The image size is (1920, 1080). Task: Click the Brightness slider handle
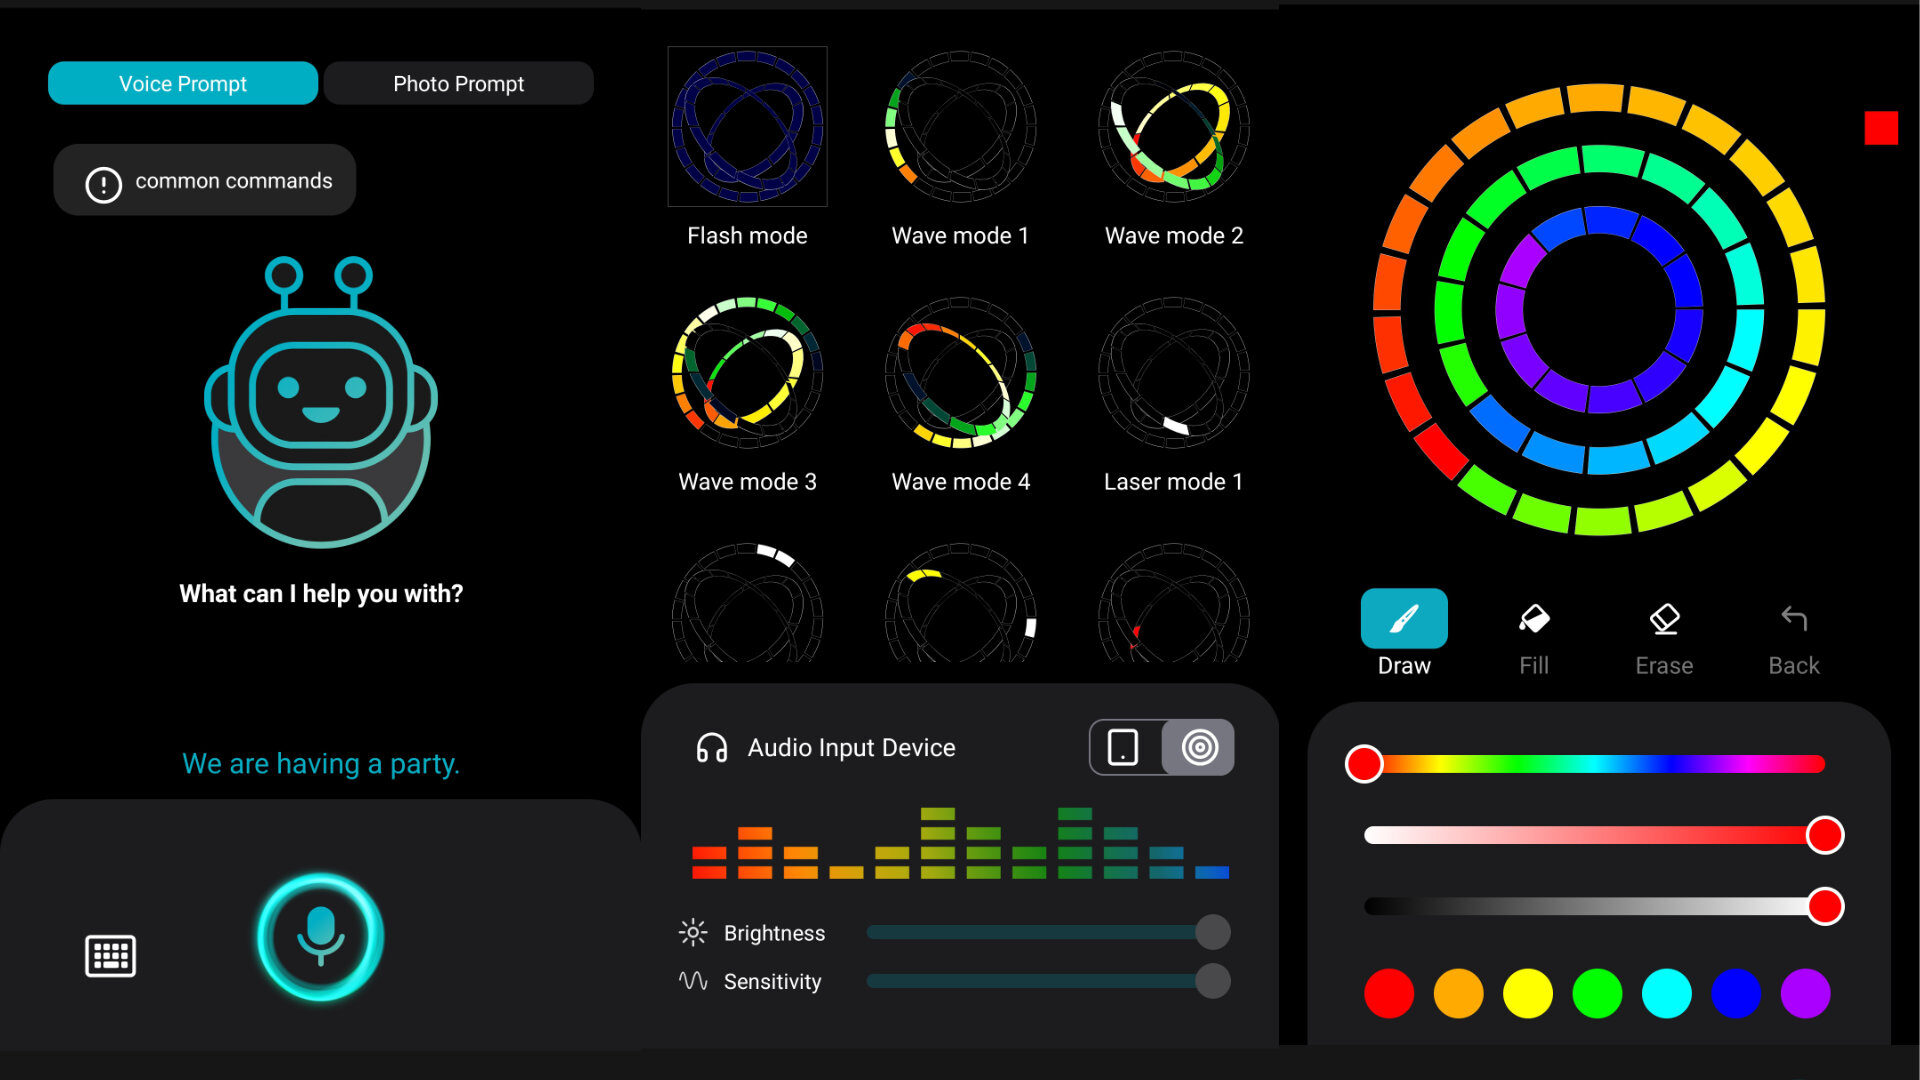click(1212, 932)
